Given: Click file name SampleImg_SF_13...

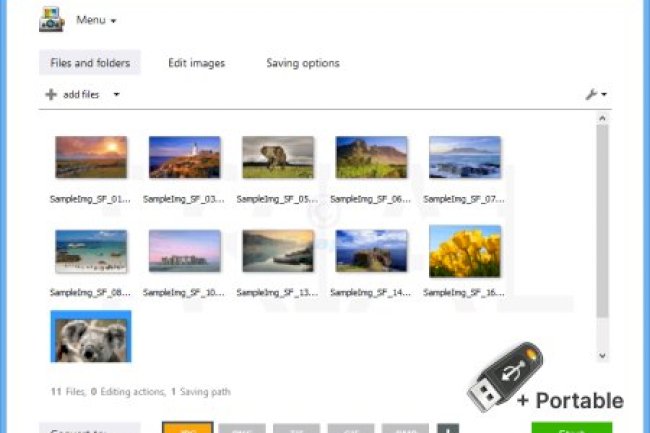Looking at the screenshot, I should tap(277, 293).
